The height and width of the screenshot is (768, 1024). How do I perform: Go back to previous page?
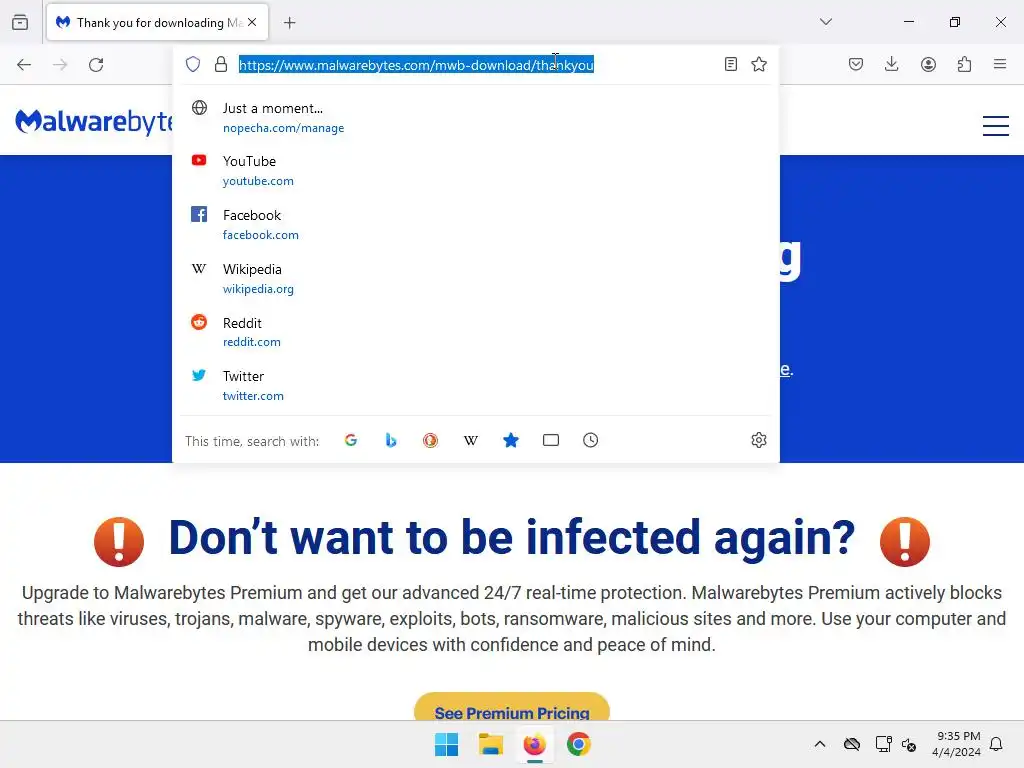[x=24, y=65]
